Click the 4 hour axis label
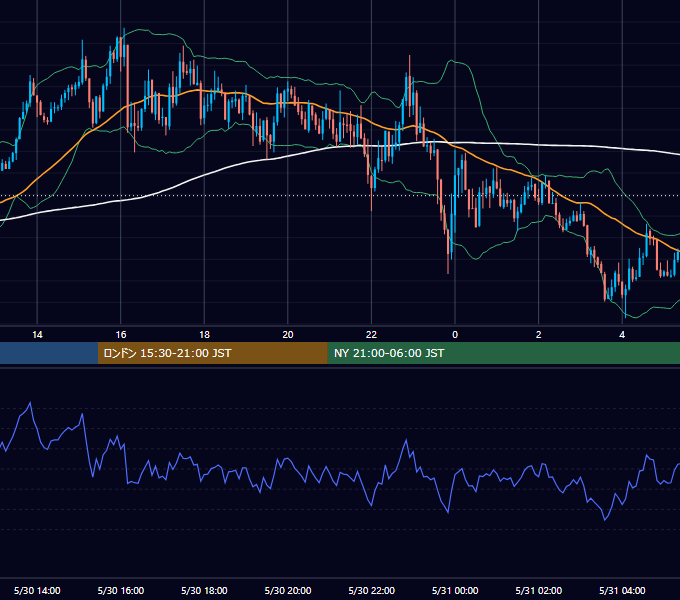This screenshot has height=600, width=680. (x=622, y=335)
